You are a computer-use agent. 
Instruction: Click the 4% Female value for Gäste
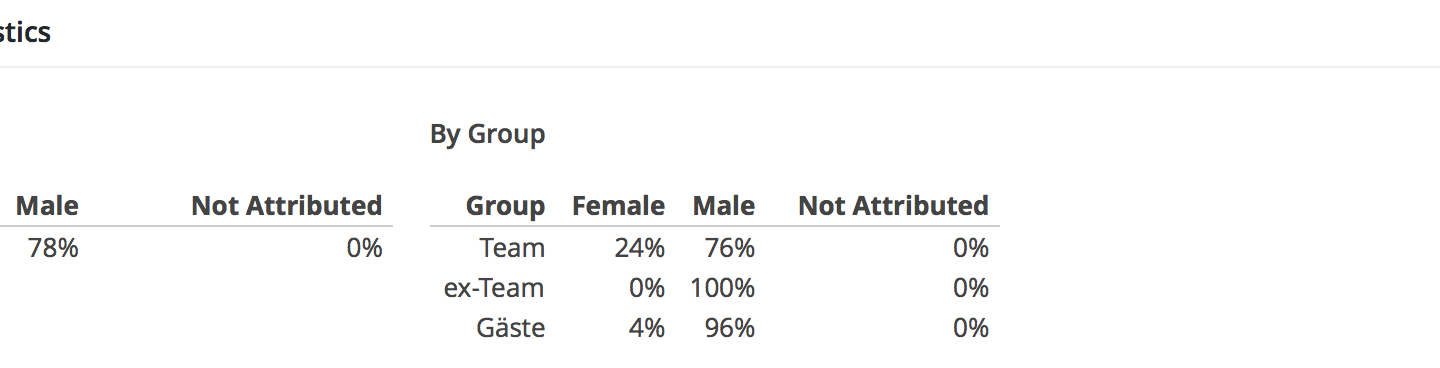click(x=647, y=328)
